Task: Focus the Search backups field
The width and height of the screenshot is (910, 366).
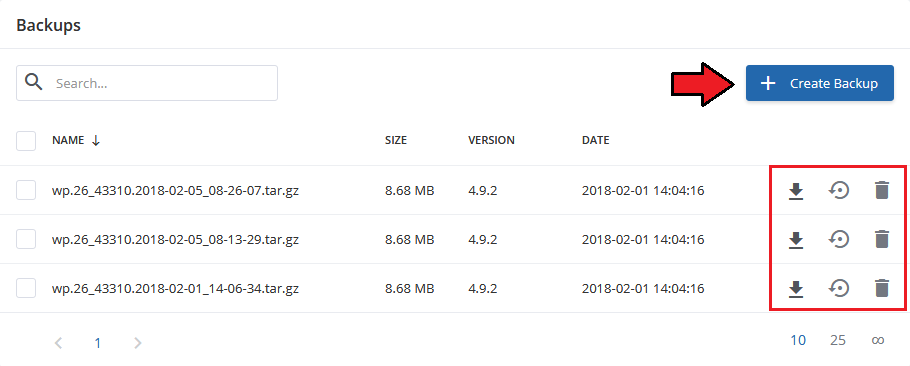Action: tap(147, 83)
